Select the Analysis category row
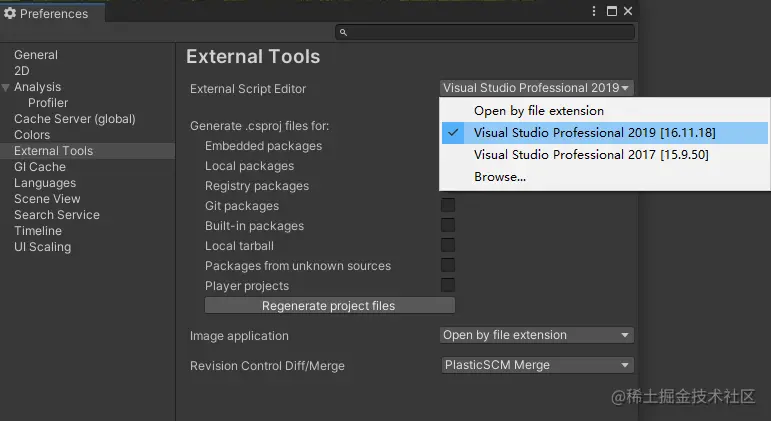Viewport: 771px width, 421px height. tap(88, 87)
